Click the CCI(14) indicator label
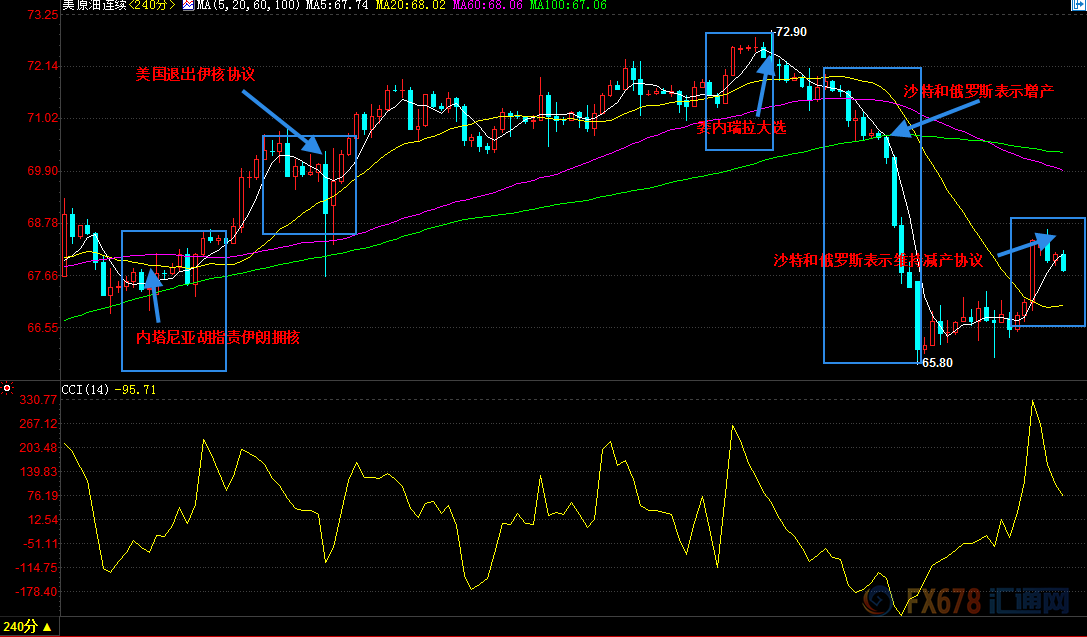1087x637 pixels. (x=85, y=390)
